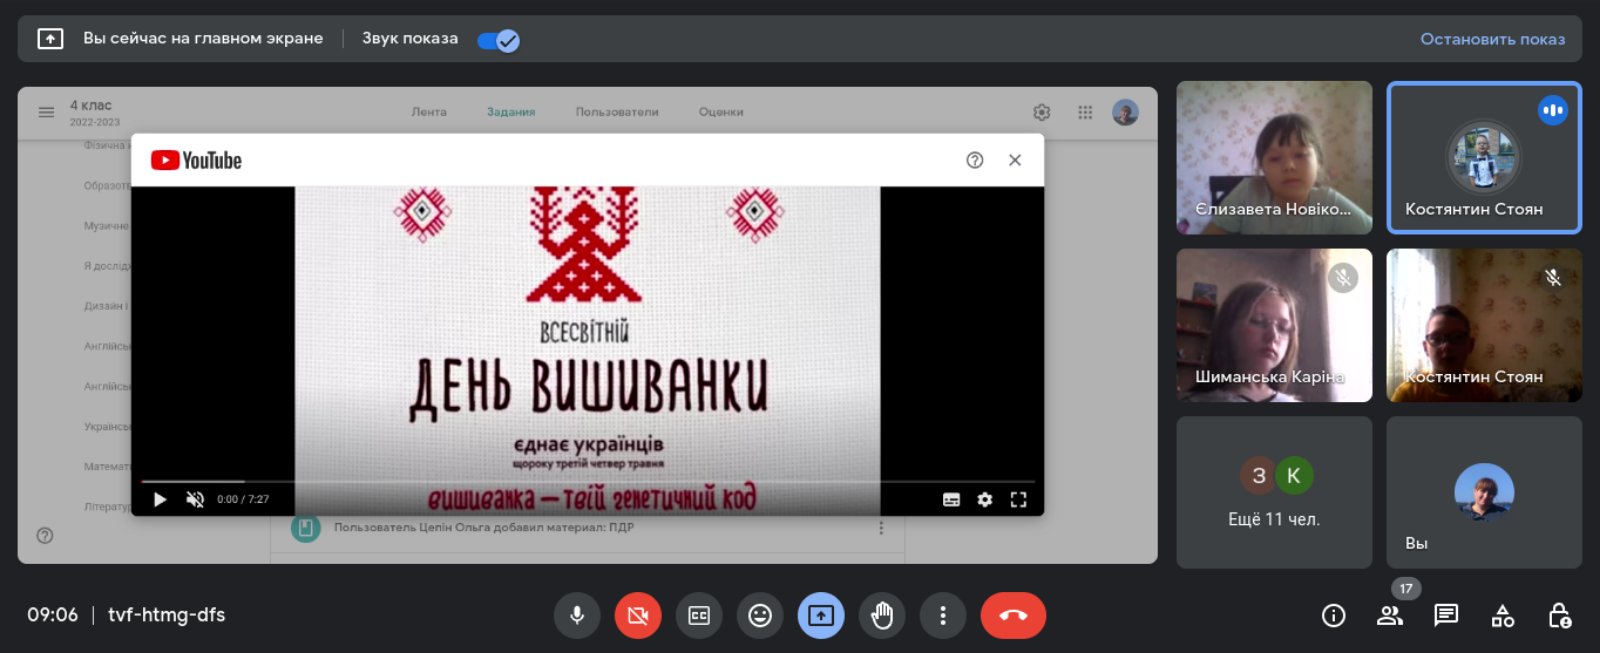Switch to the 'Лента' tab
The height and width of the screenshot is (653, 1600).
tap(429, 112)
